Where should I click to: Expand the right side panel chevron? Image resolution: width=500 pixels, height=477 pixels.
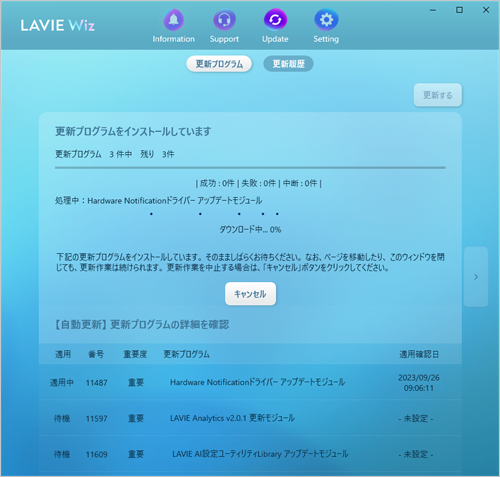tap(476, 277)
